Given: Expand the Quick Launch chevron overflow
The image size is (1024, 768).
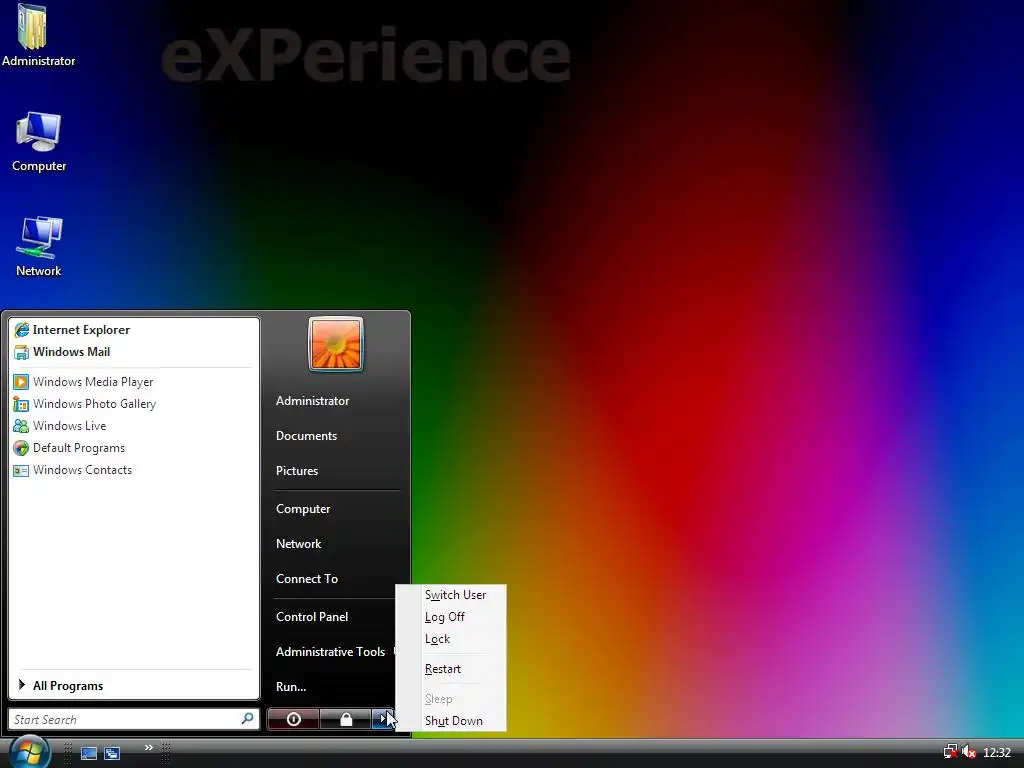Looking at the screenshot, I should click(x=149, y=747).
